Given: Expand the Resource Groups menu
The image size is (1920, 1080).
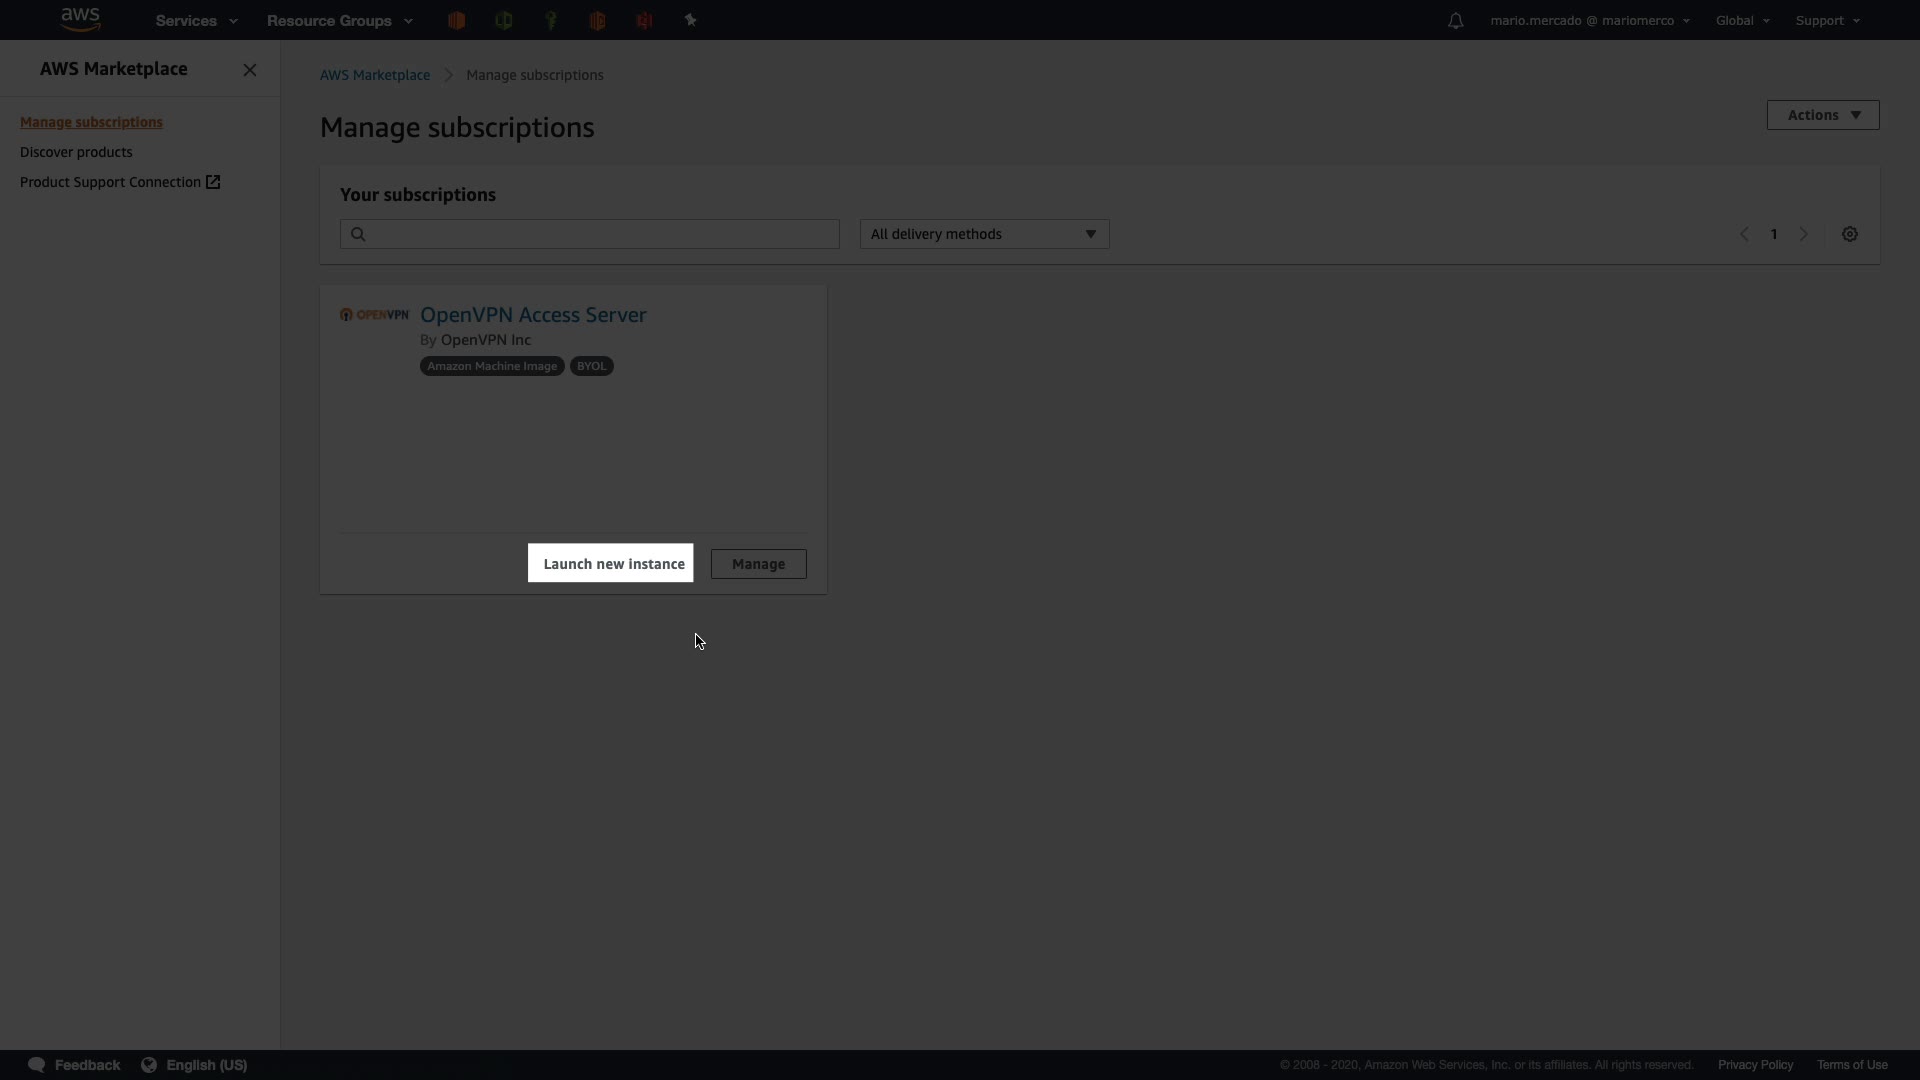Looking at the screenshot, I should (x=339, y=20).
